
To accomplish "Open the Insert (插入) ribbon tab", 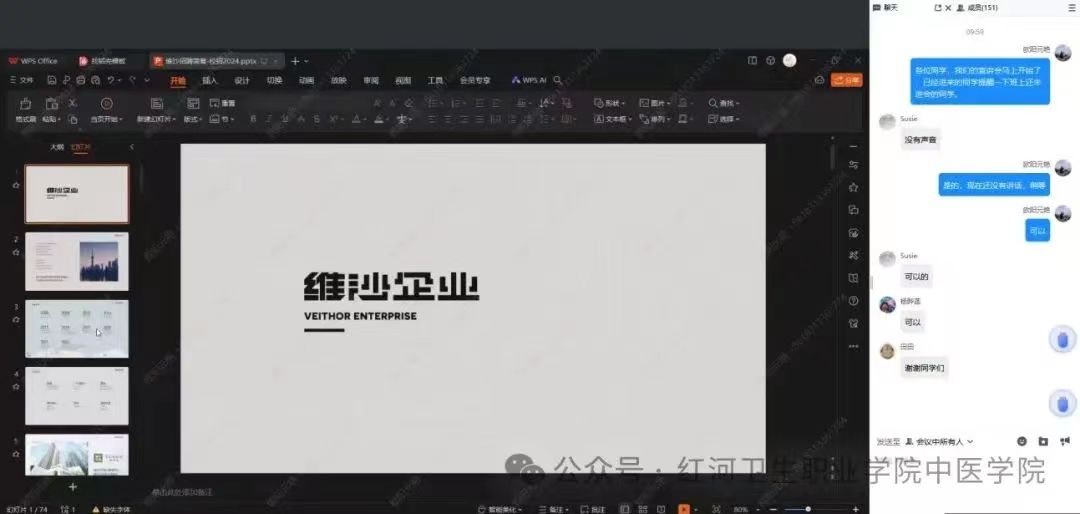I will pos(209,80).
